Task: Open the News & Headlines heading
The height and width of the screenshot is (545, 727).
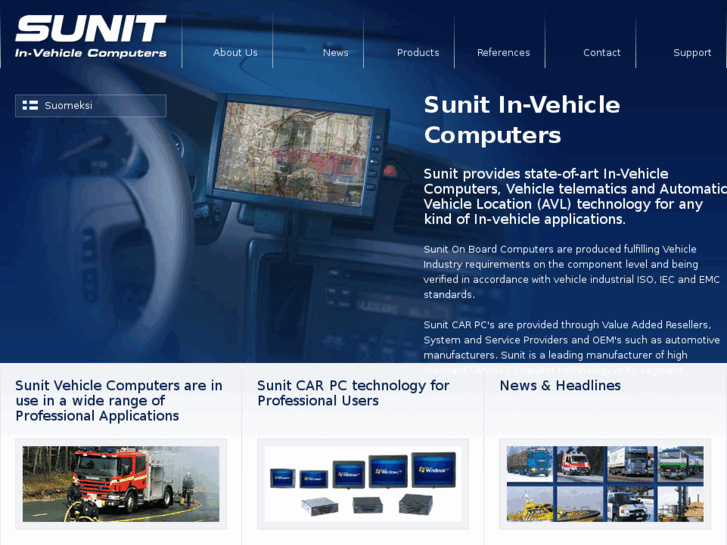Action: point(560,385)
